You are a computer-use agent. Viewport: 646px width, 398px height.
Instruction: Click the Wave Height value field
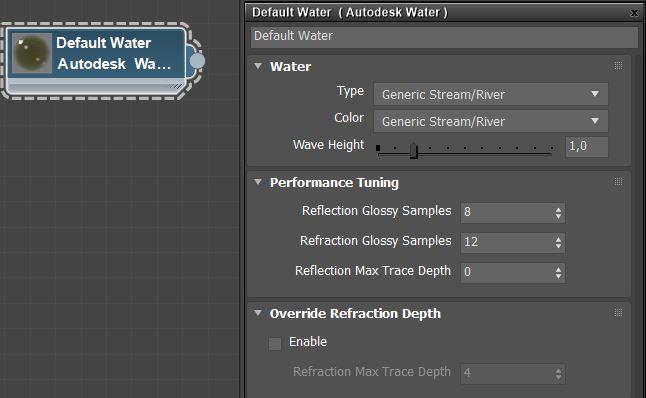587,146
